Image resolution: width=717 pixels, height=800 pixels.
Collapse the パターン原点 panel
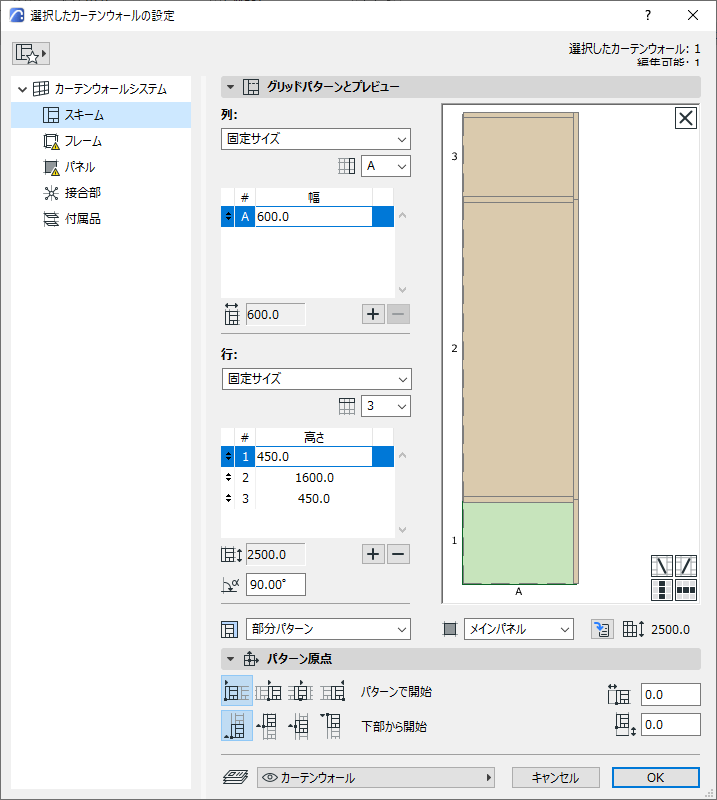point(231,659)
